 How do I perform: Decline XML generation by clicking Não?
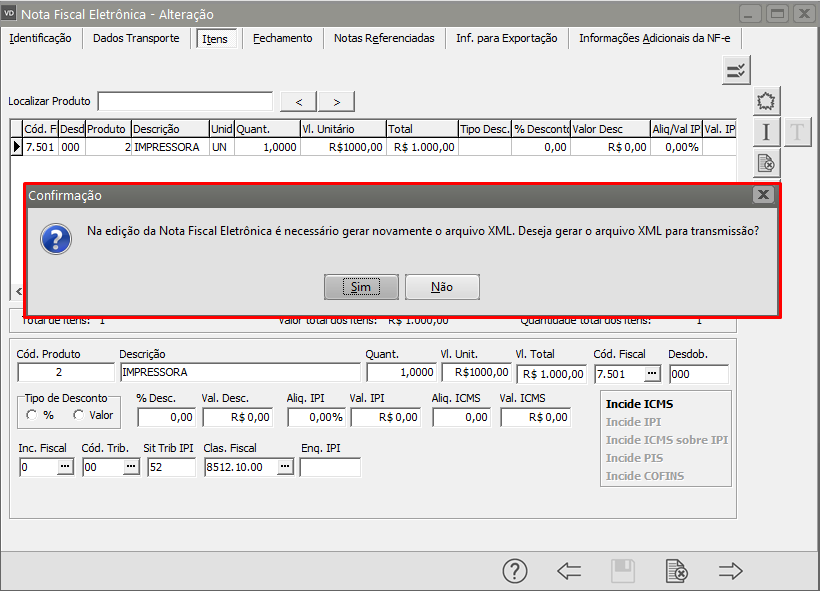(442, 287)
